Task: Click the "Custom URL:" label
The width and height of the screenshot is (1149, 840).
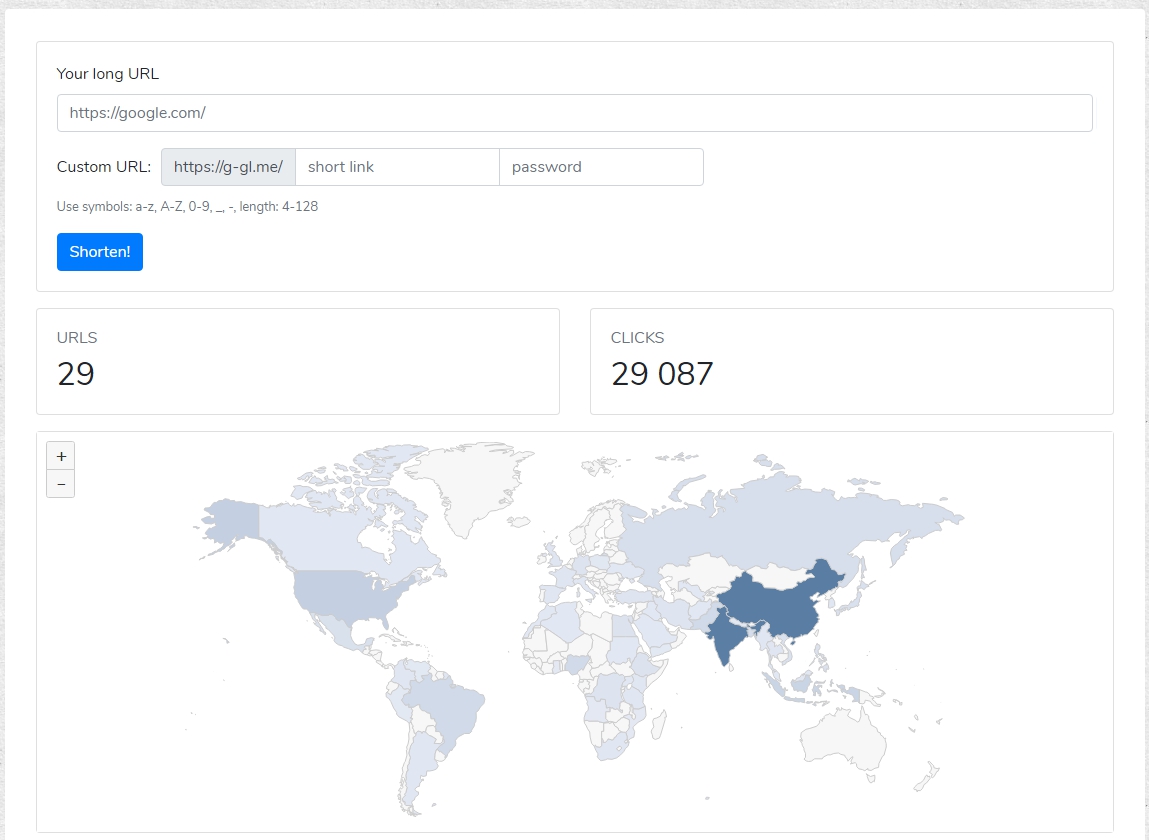Action: [104, 167]
